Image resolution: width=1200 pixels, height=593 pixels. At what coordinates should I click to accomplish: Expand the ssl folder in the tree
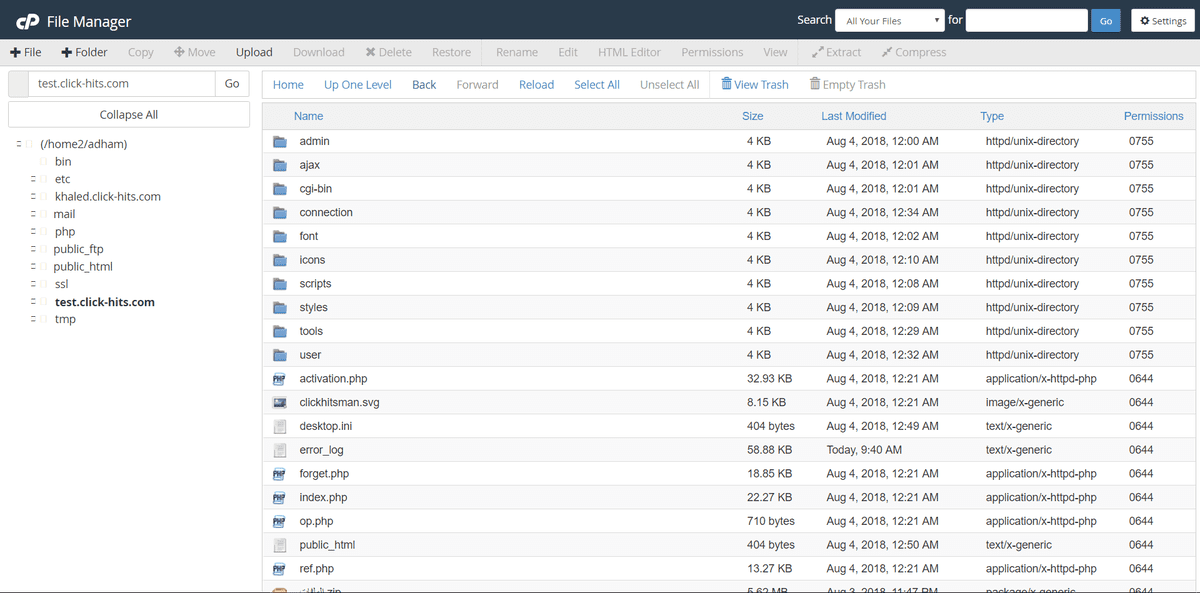(33, 284)
